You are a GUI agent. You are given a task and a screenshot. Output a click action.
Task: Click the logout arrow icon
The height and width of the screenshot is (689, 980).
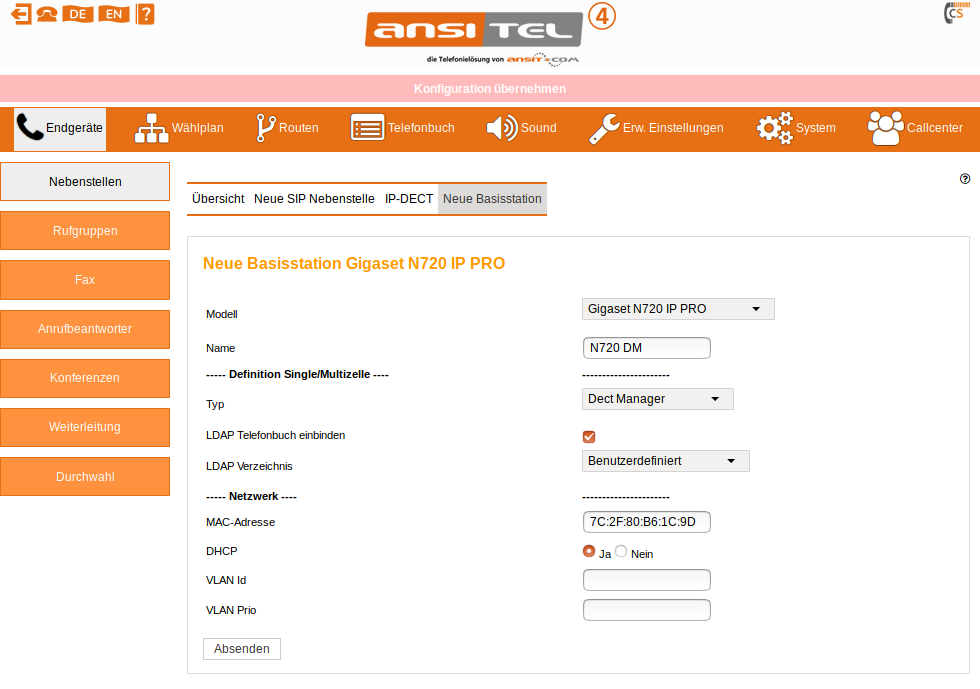tap(20, 14)
